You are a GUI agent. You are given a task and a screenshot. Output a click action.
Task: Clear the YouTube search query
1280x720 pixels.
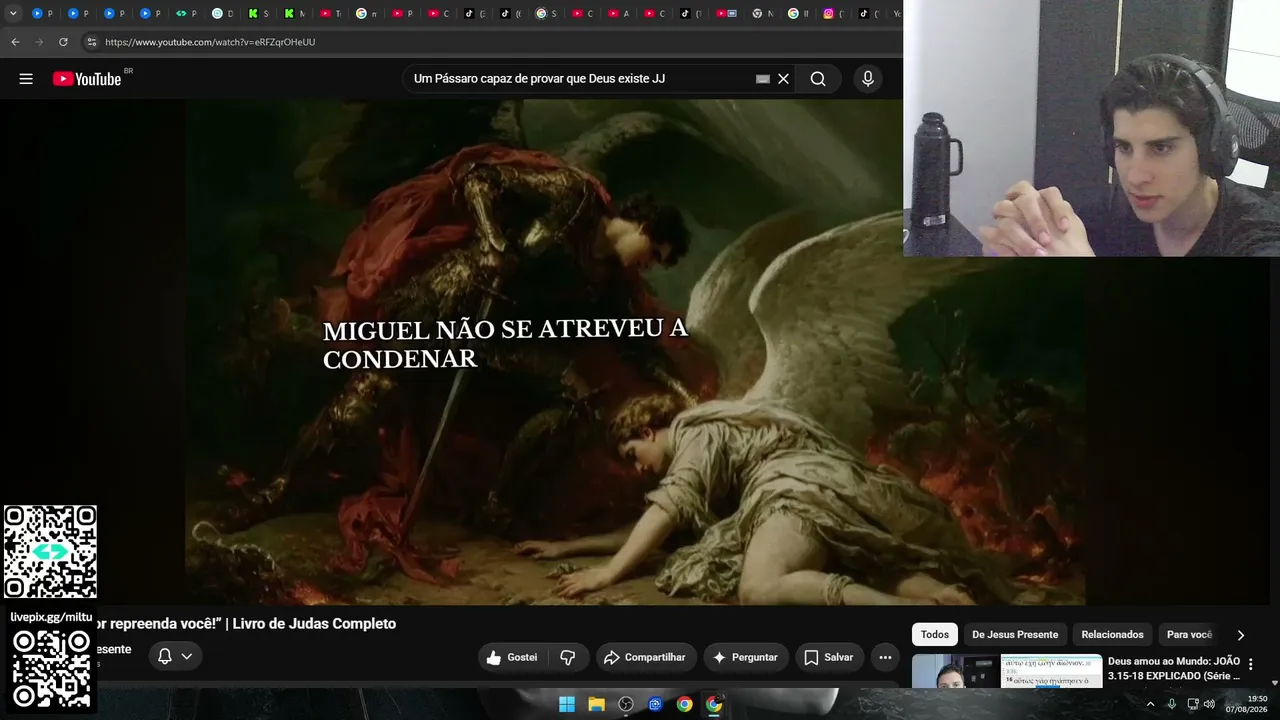(784, 79)
